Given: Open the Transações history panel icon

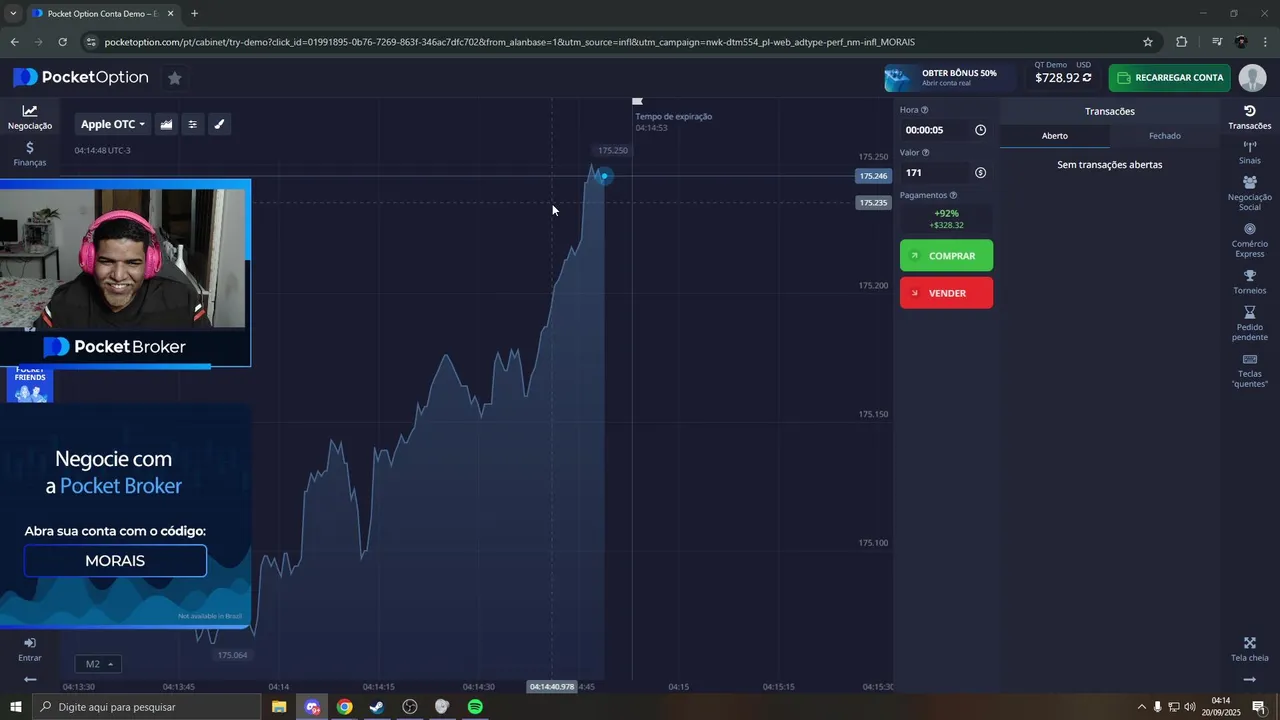Looking at the screenshot, I should pos(1250,117).
